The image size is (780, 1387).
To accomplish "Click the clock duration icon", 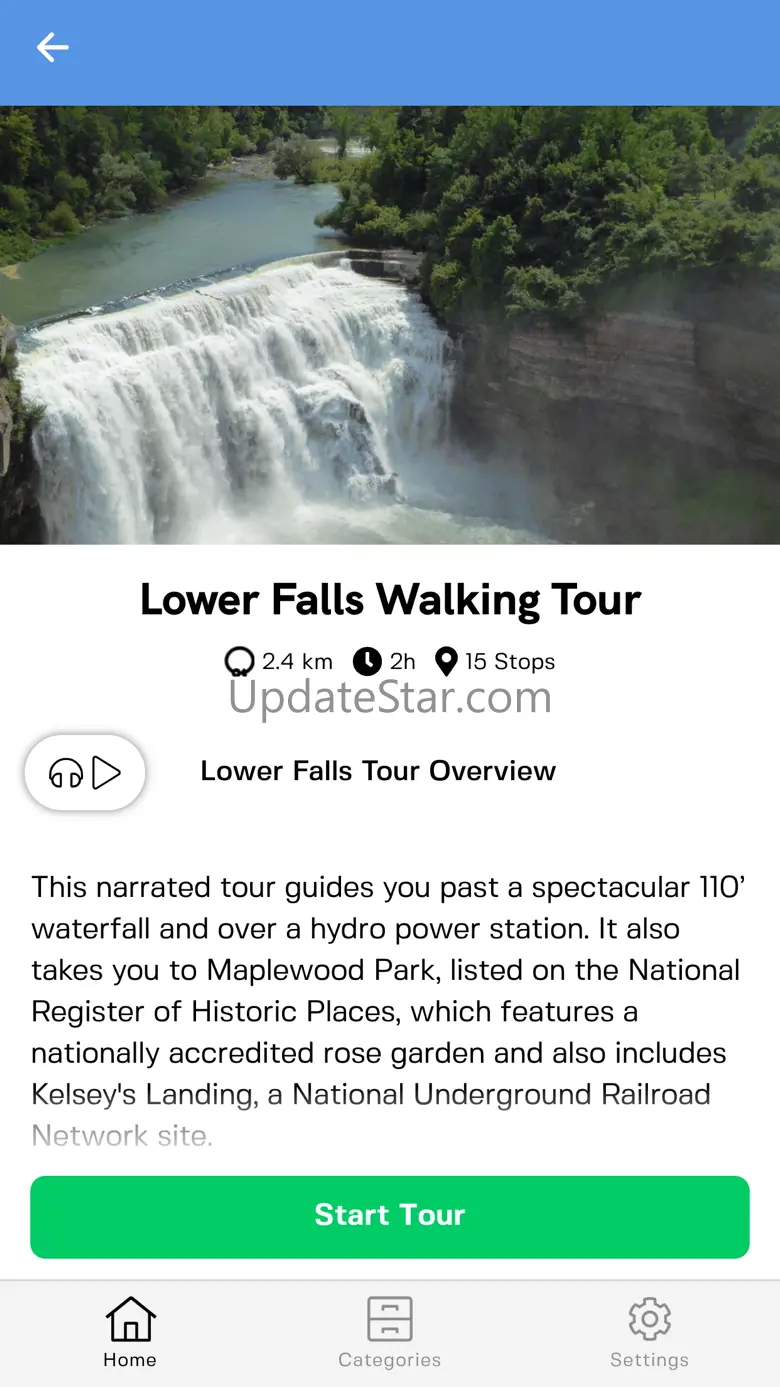I will tap(368, 662).
